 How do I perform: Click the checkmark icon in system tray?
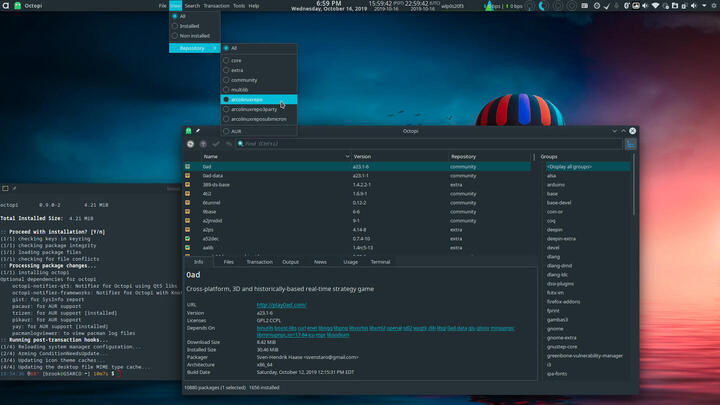pyautogui.click(x=607, y=6)
